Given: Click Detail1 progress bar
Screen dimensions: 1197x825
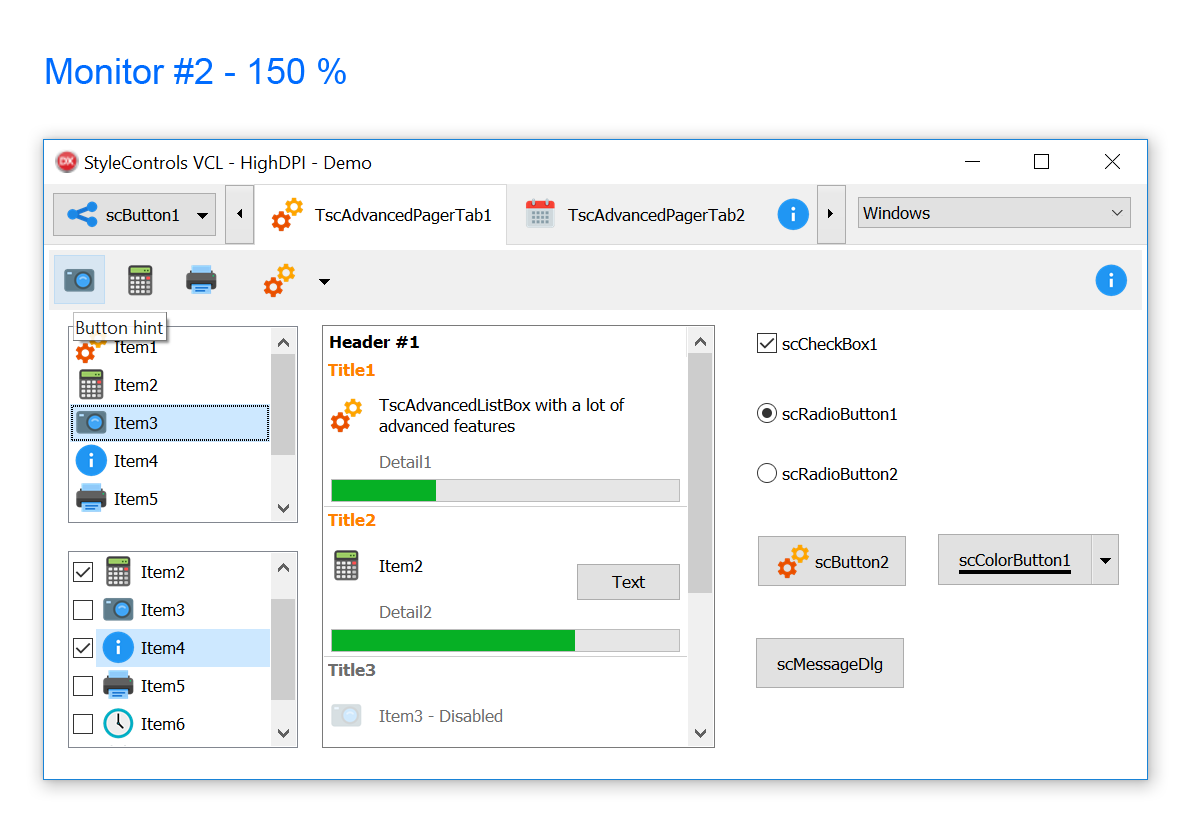Looking at the screenshot, I should [x=505, y=490].
